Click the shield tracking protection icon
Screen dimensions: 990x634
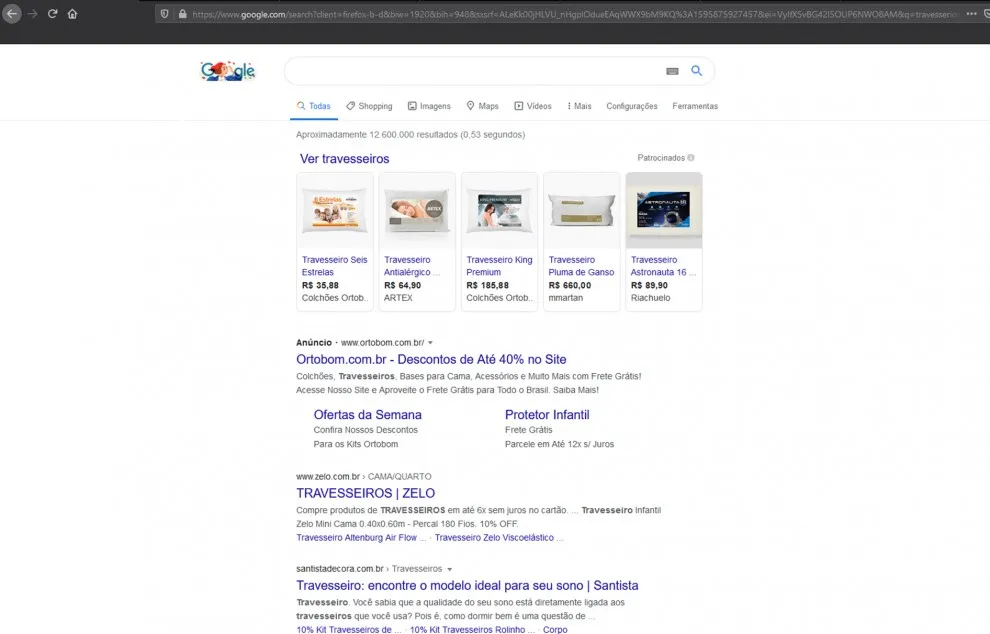tap(164, 14)
